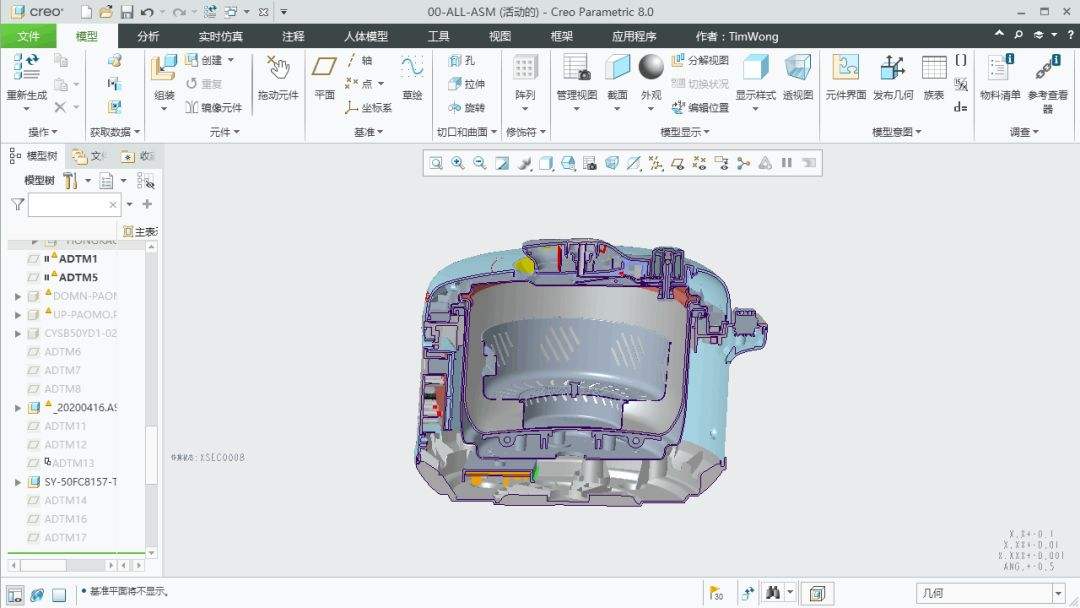Click the 拉伸 extrude tool

click(467, 84)
